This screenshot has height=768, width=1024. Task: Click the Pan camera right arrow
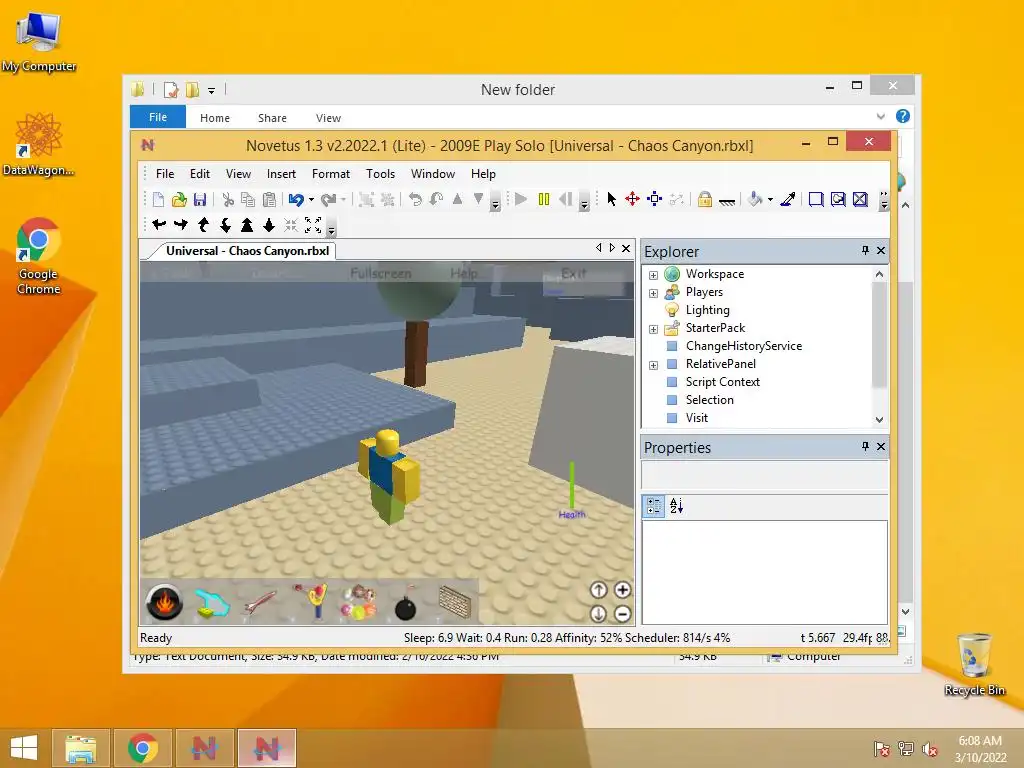tap(181, 225)
